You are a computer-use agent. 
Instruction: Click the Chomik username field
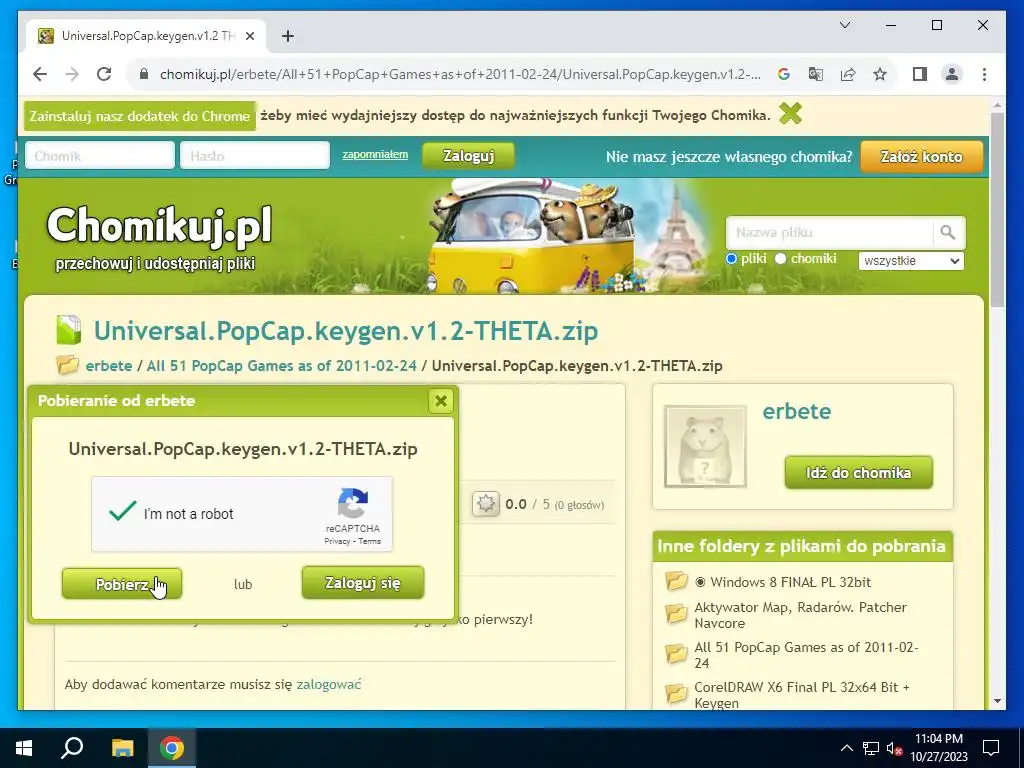coord(100,155)
